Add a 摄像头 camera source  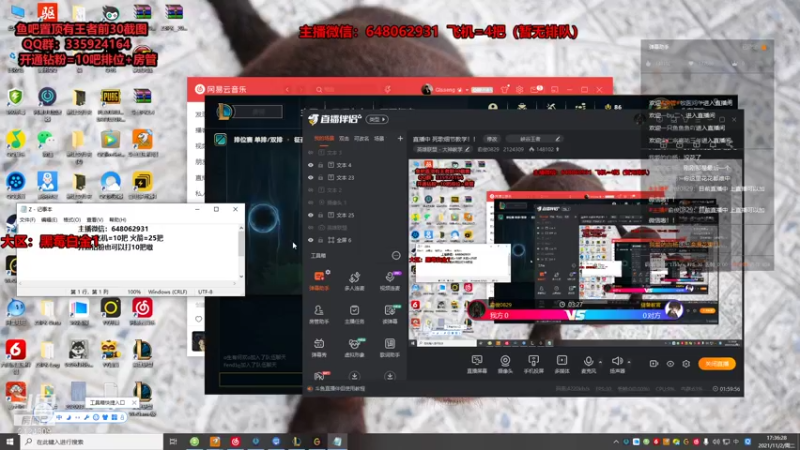tap(505, 364)
